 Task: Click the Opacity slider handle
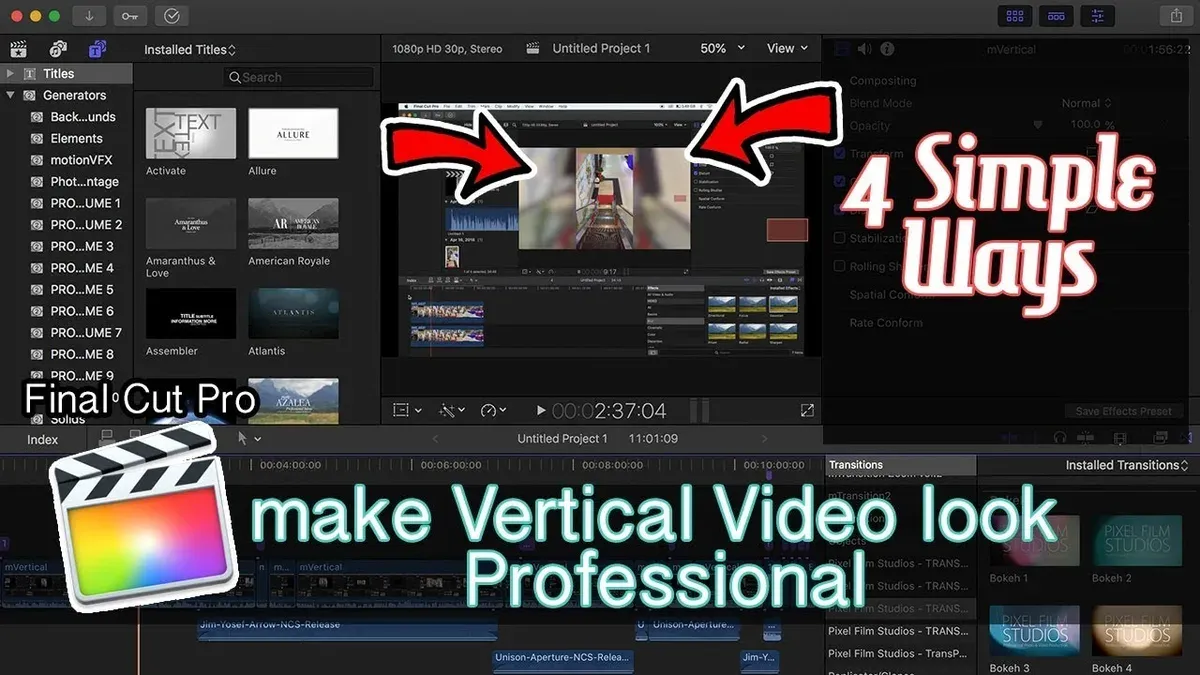[1037, 126]
